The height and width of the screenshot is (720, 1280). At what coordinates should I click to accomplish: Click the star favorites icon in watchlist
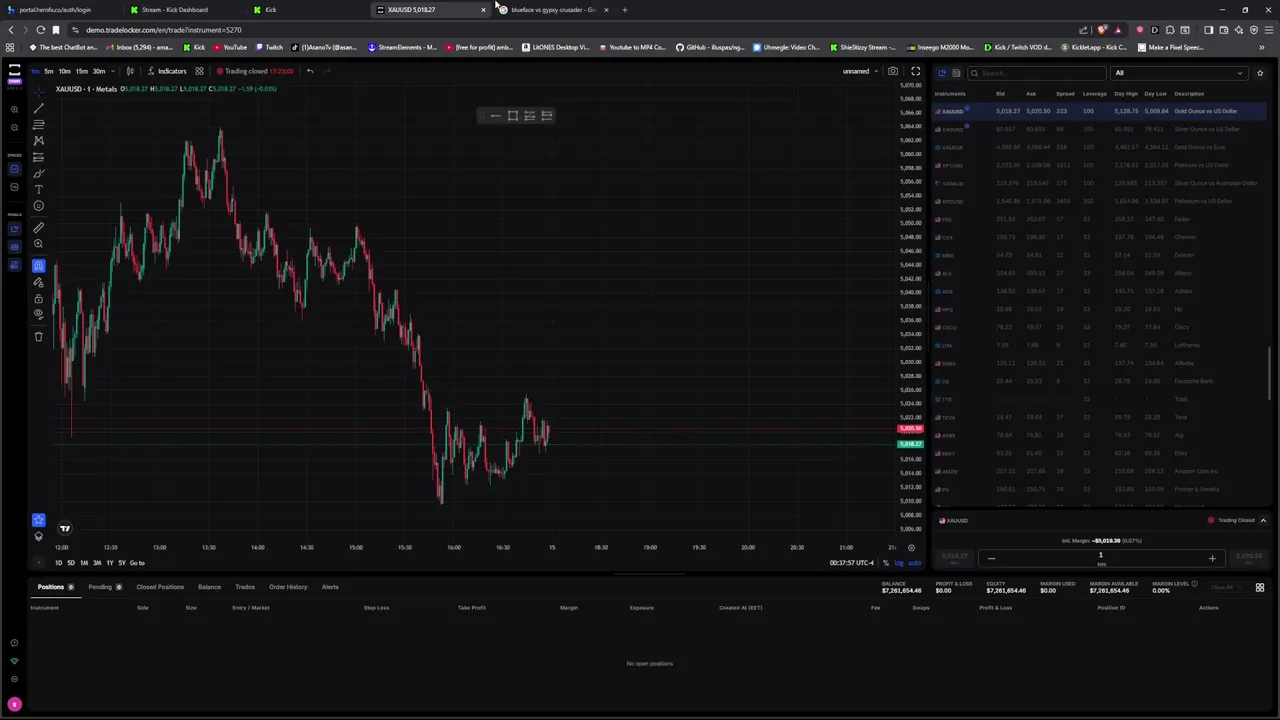(x=1260, y=73)
